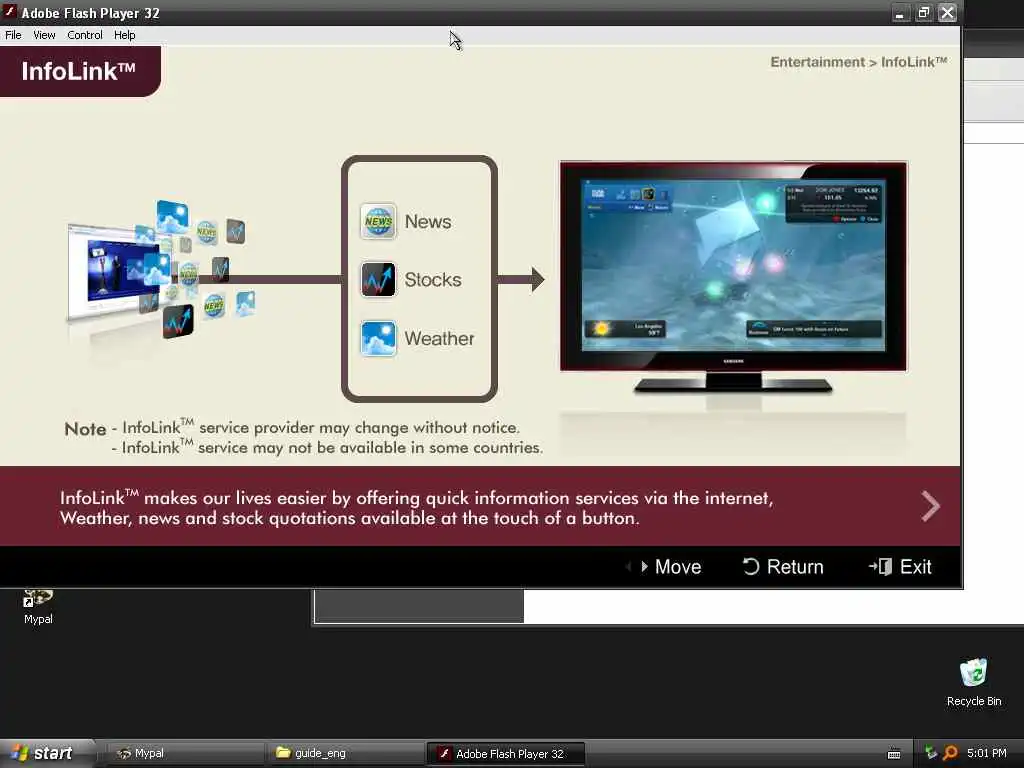The image size is (1024, 768).
Task: Select the Stocks label
Action: [432, 280]
